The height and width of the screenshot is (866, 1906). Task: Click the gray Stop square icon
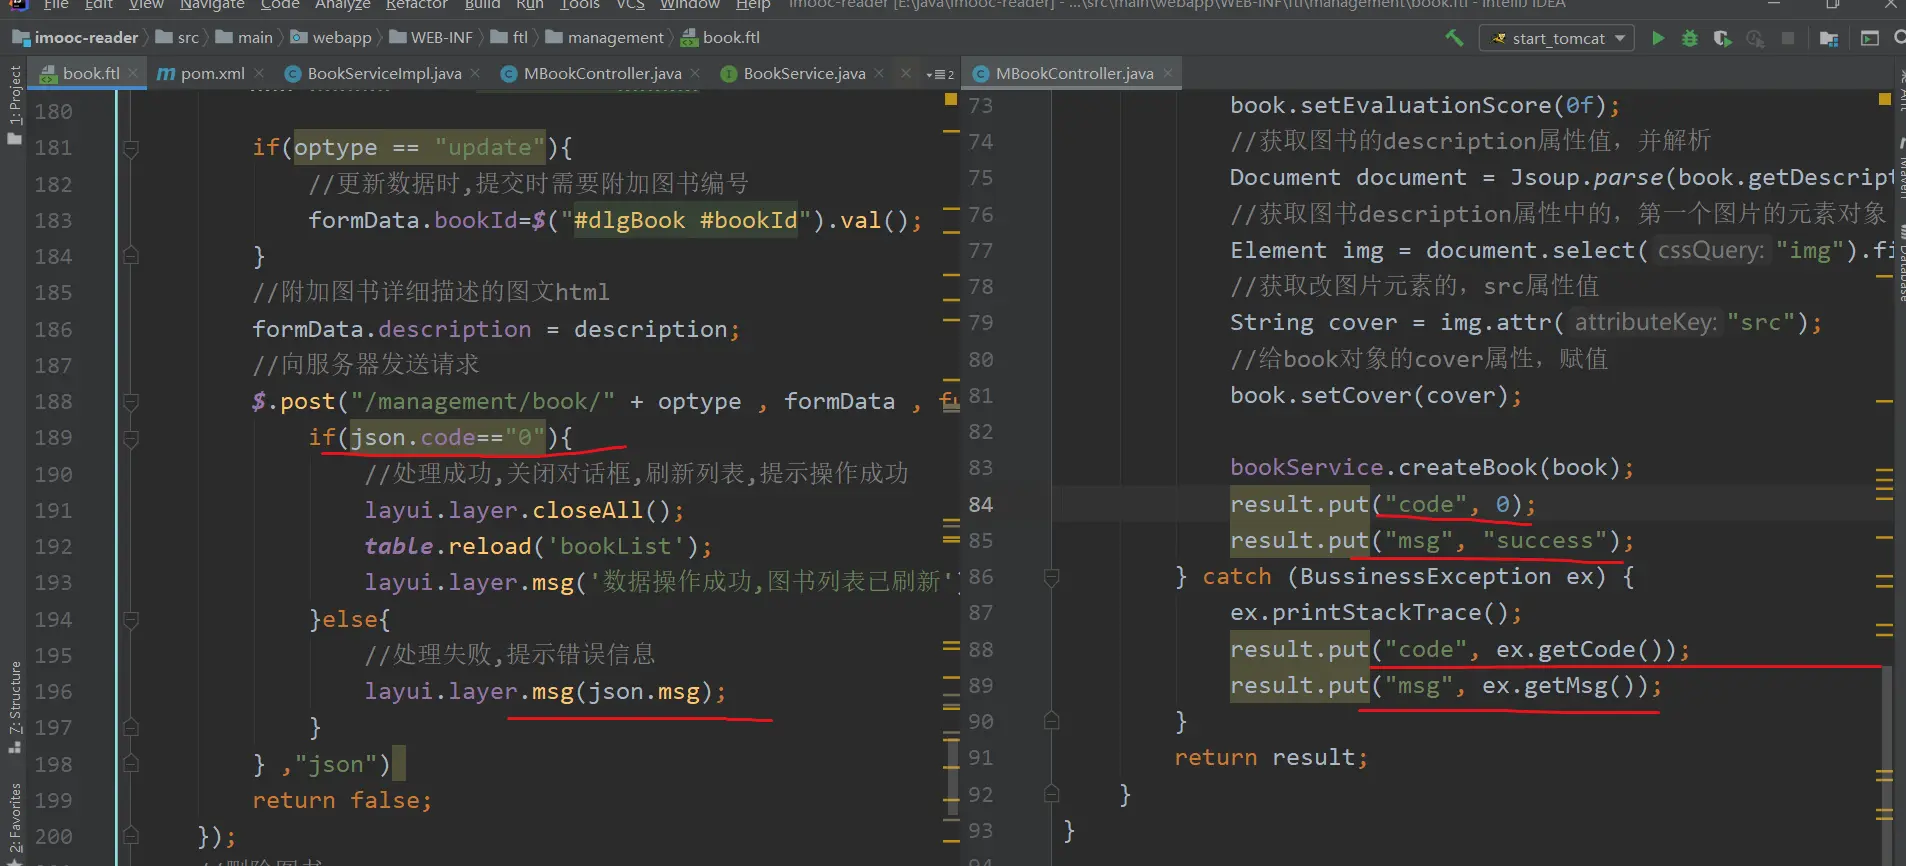(1788, 38)
